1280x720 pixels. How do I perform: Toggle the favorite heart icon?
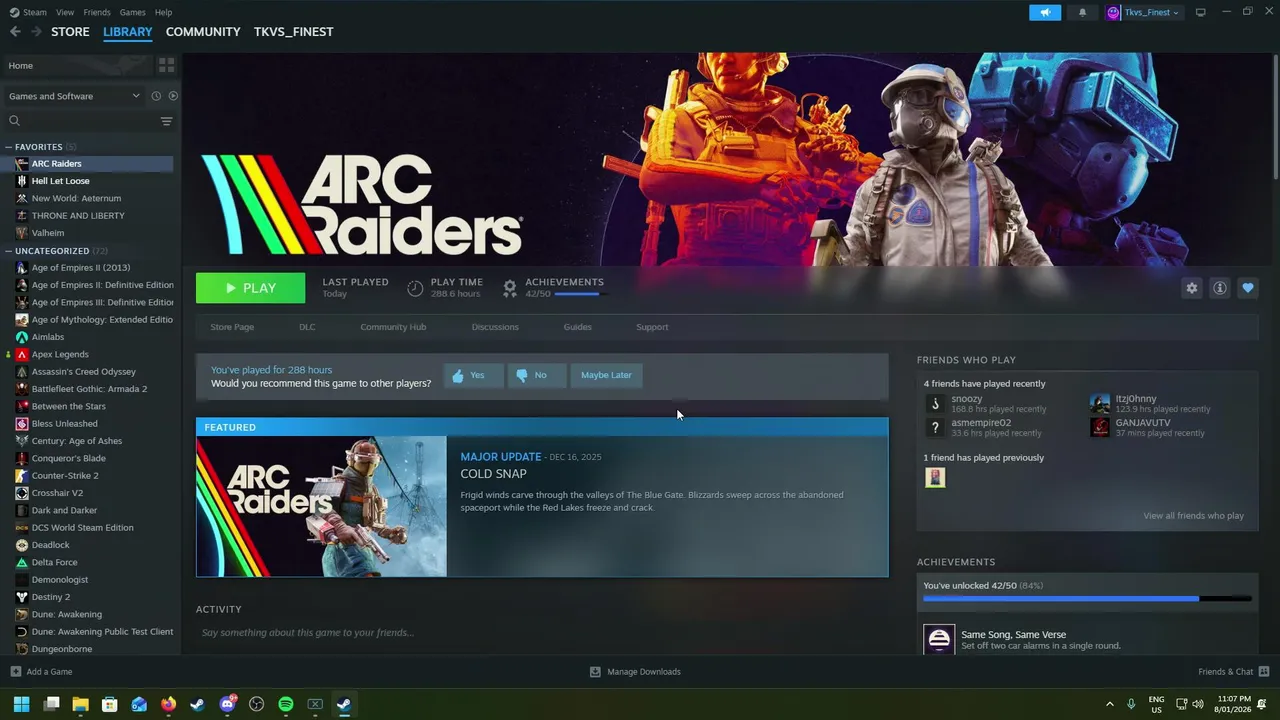click(x=1247, y=288)
